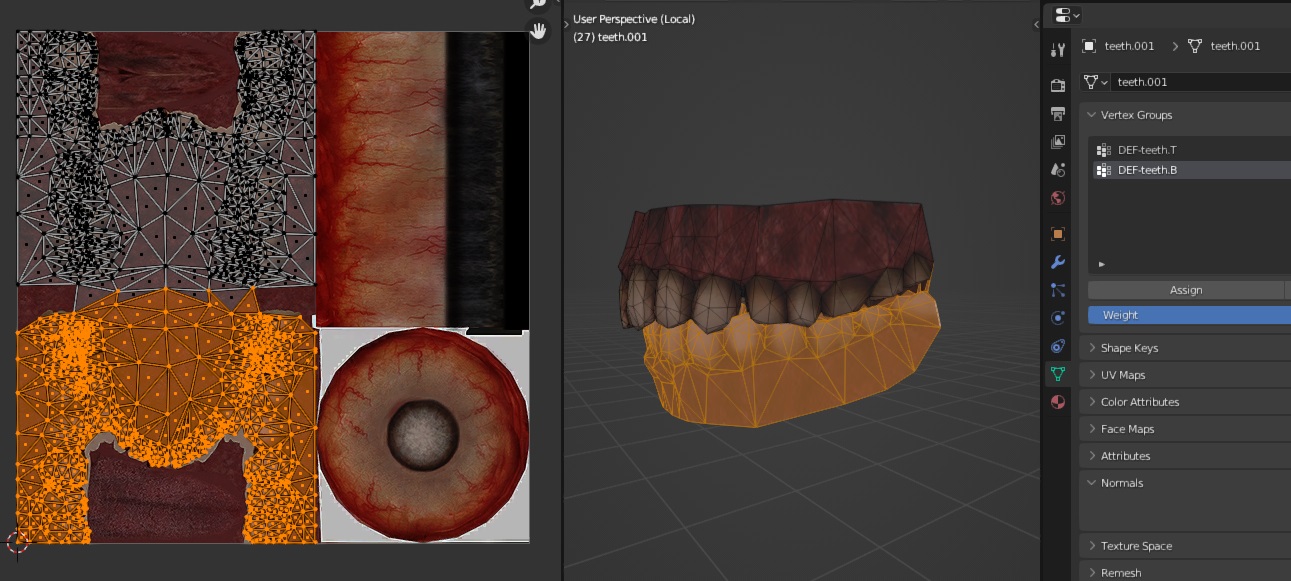Select the pan hand tool in UV editor

[x=539, y=30]
